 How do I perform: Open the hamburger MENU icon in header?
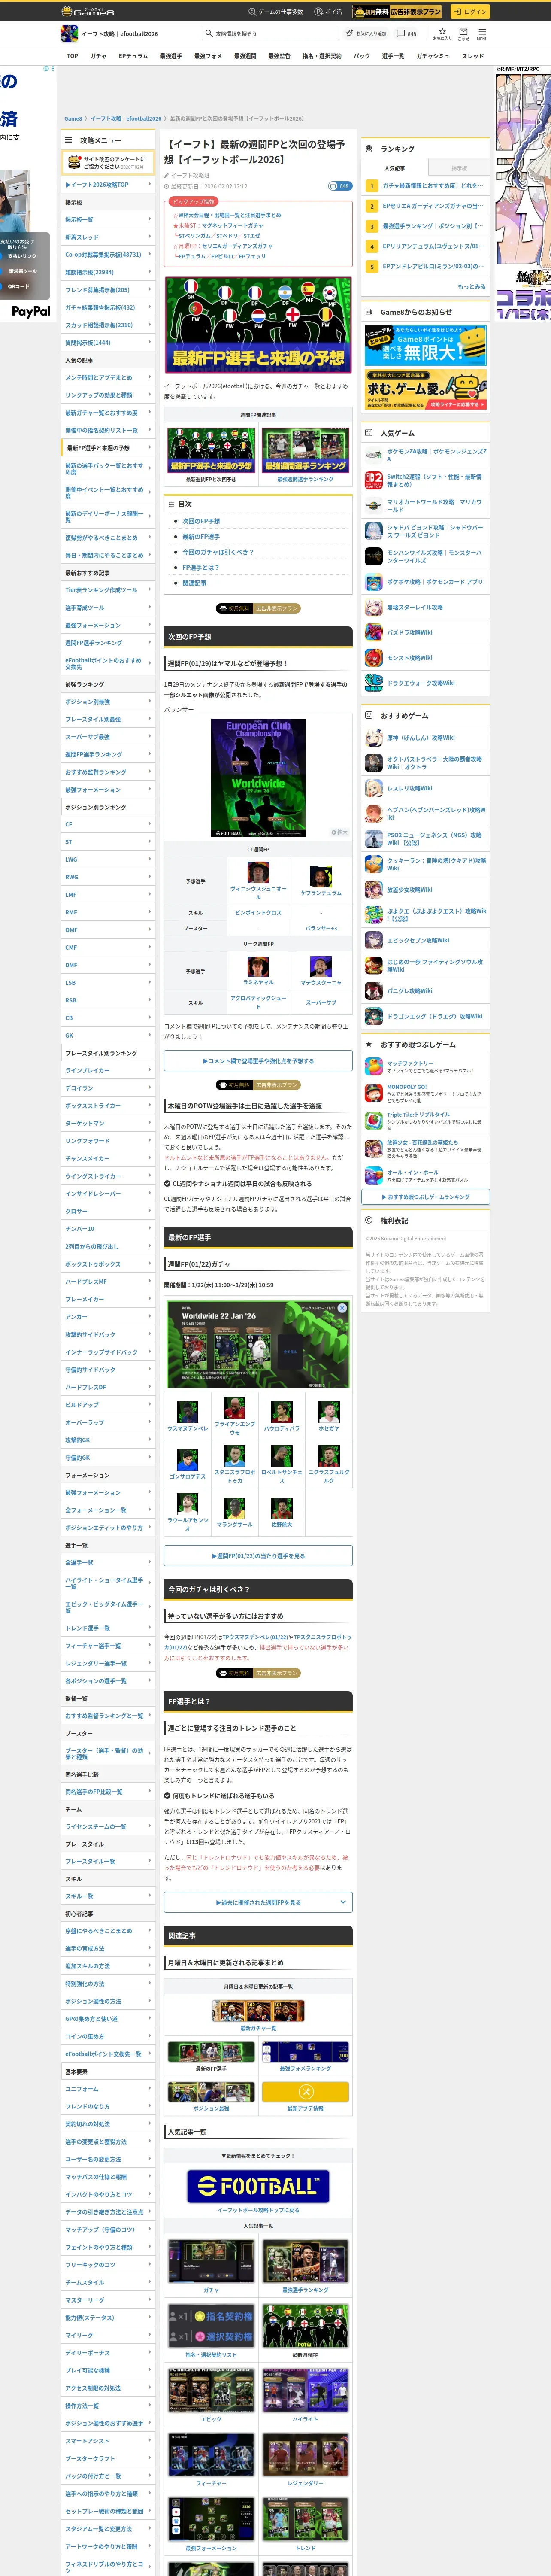(x=482, y=34)
